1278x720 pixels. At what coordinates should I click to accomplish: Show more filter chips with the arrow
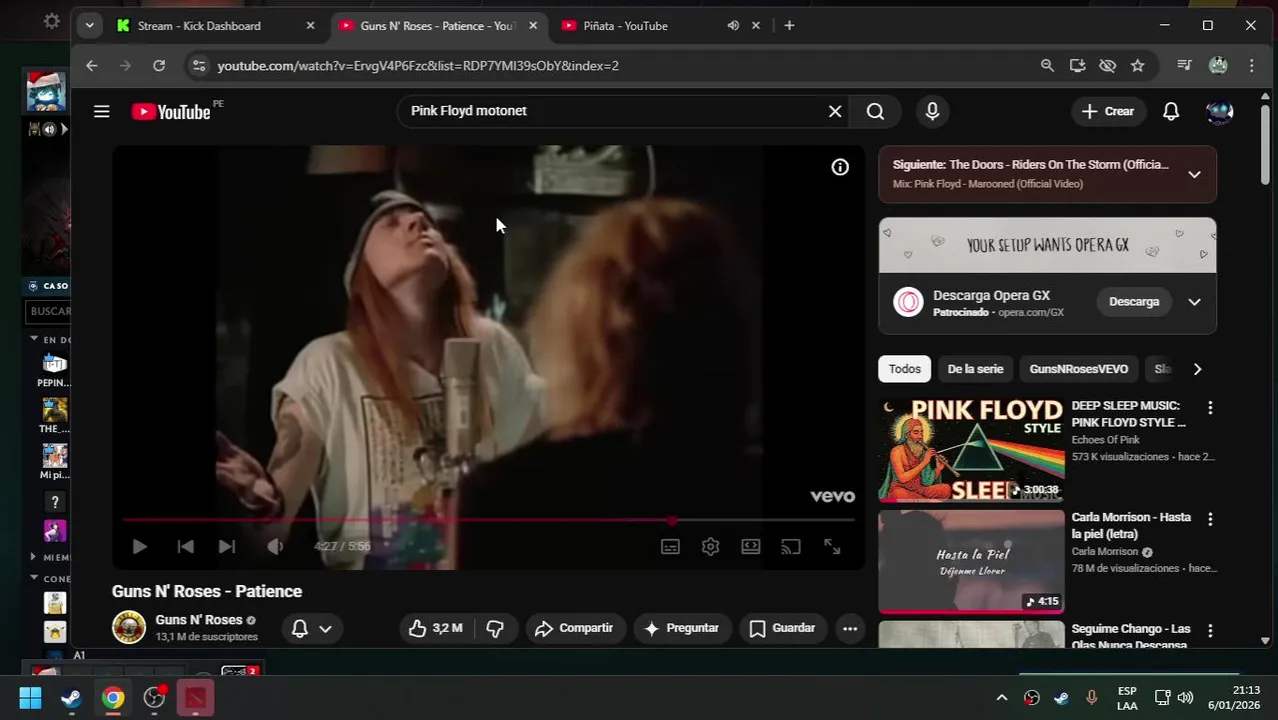coord(1197,369)
